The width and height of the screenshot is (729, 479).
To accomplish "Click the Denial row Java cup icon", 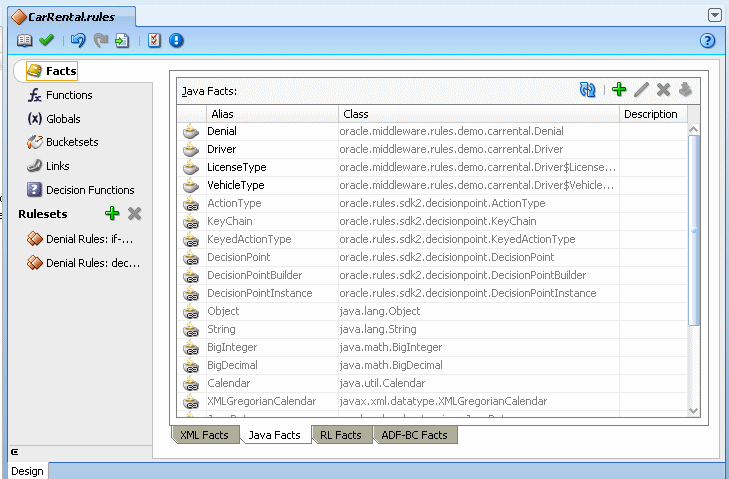I will coord(191,132).
